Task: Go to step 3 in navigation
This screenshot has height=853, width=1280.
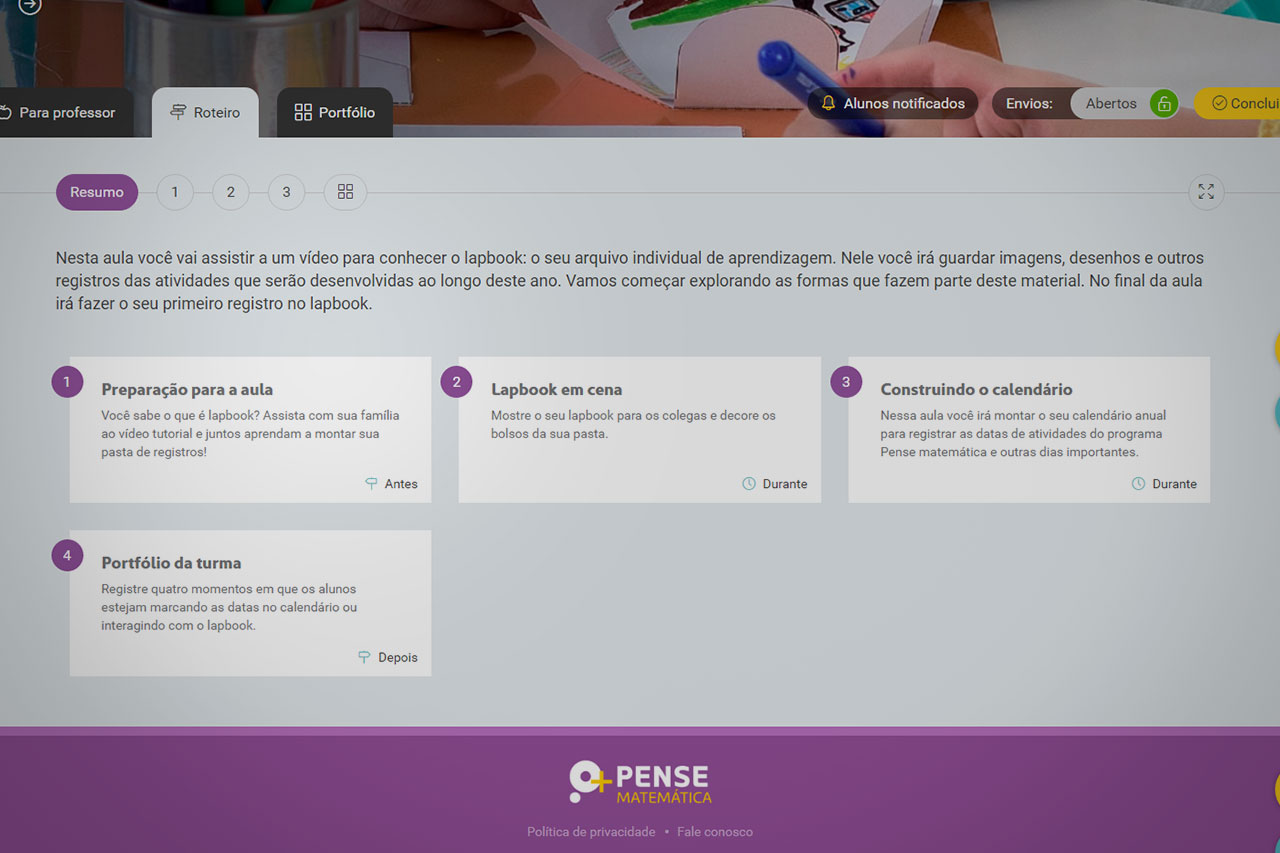Action: point(286,192)
